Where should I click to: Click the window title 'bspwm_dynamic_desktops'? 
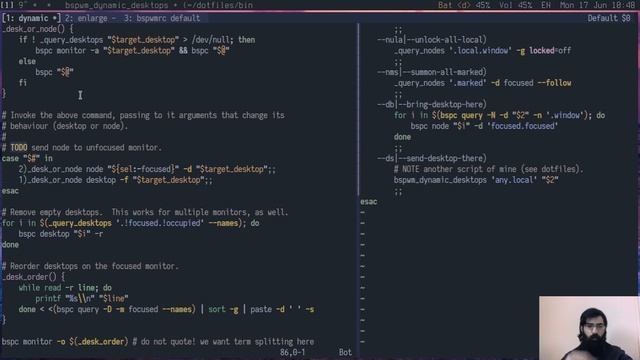click(x=116, y=5)
